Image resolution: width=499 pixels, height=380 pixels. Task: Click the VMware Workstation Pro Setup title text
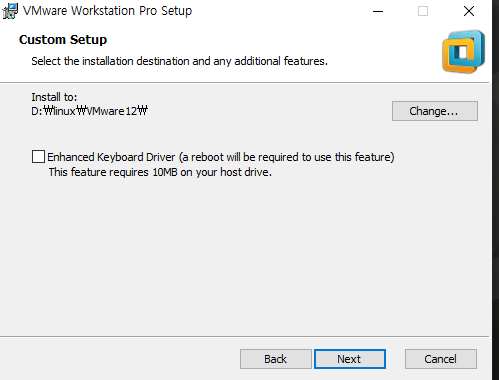click(x=107, y=11)
